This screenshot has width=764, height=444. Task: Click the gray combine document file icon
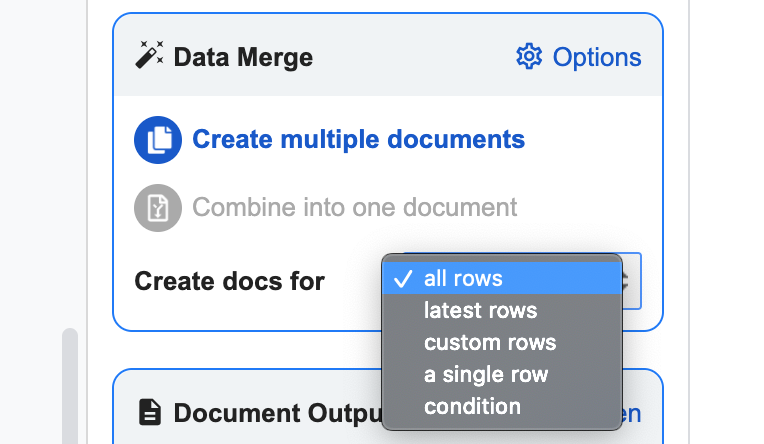point(158,208)
